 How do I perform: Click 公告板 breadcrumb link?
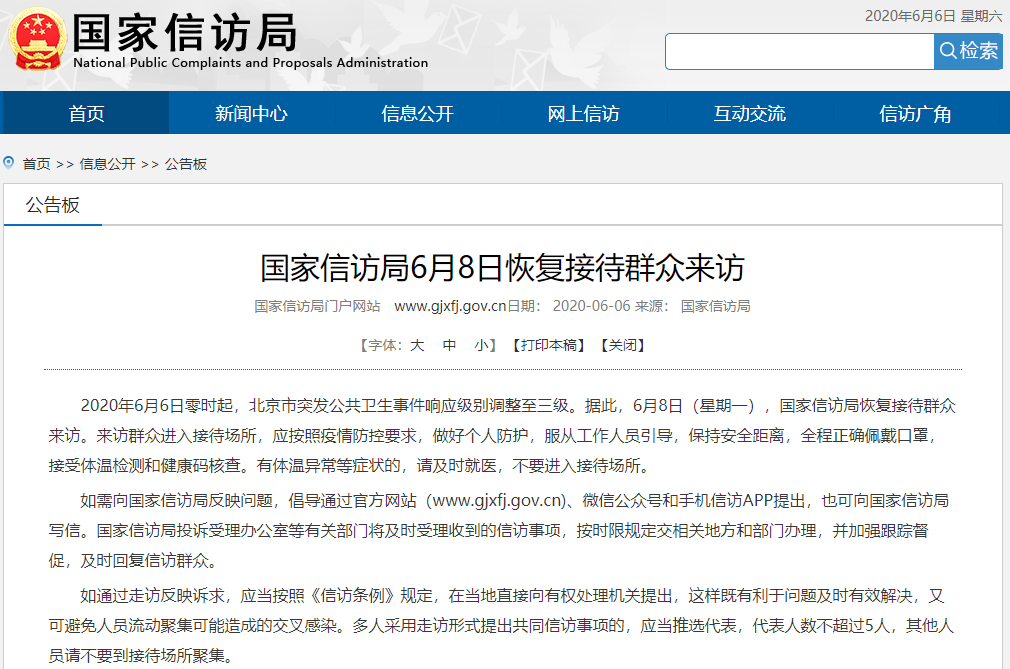point(186,164)
